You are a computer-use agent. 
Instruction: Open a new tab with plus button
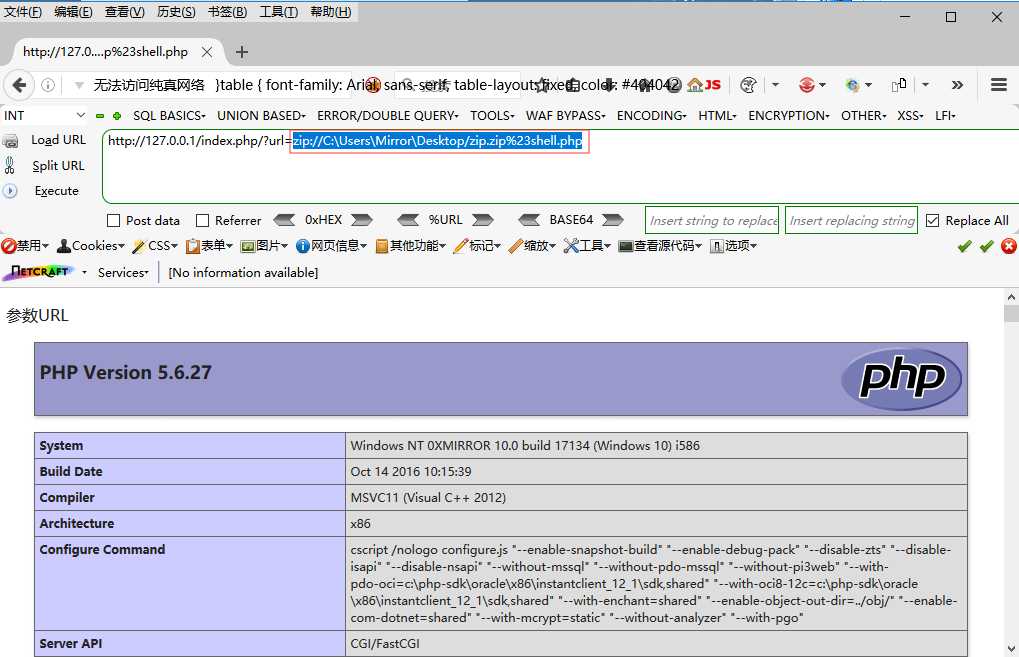[x=242, y=52]
